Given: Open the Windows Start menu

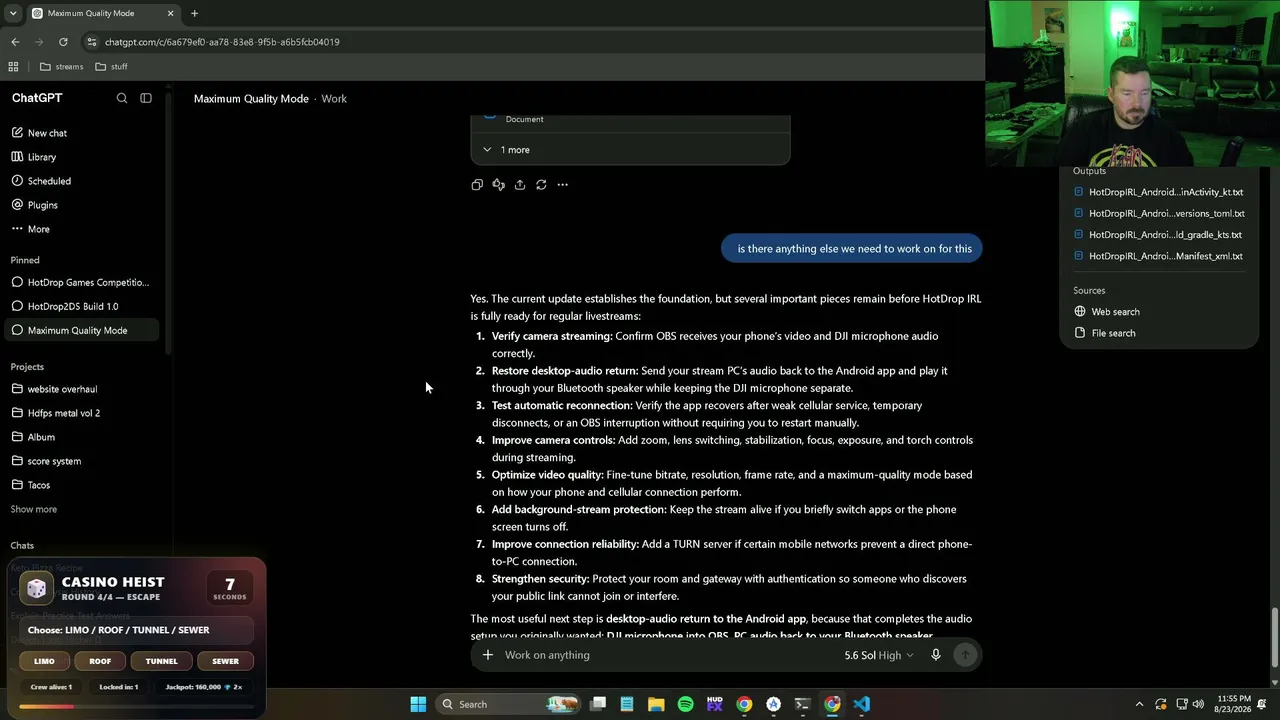Looking at the screenshot, I should pos(418,704).
